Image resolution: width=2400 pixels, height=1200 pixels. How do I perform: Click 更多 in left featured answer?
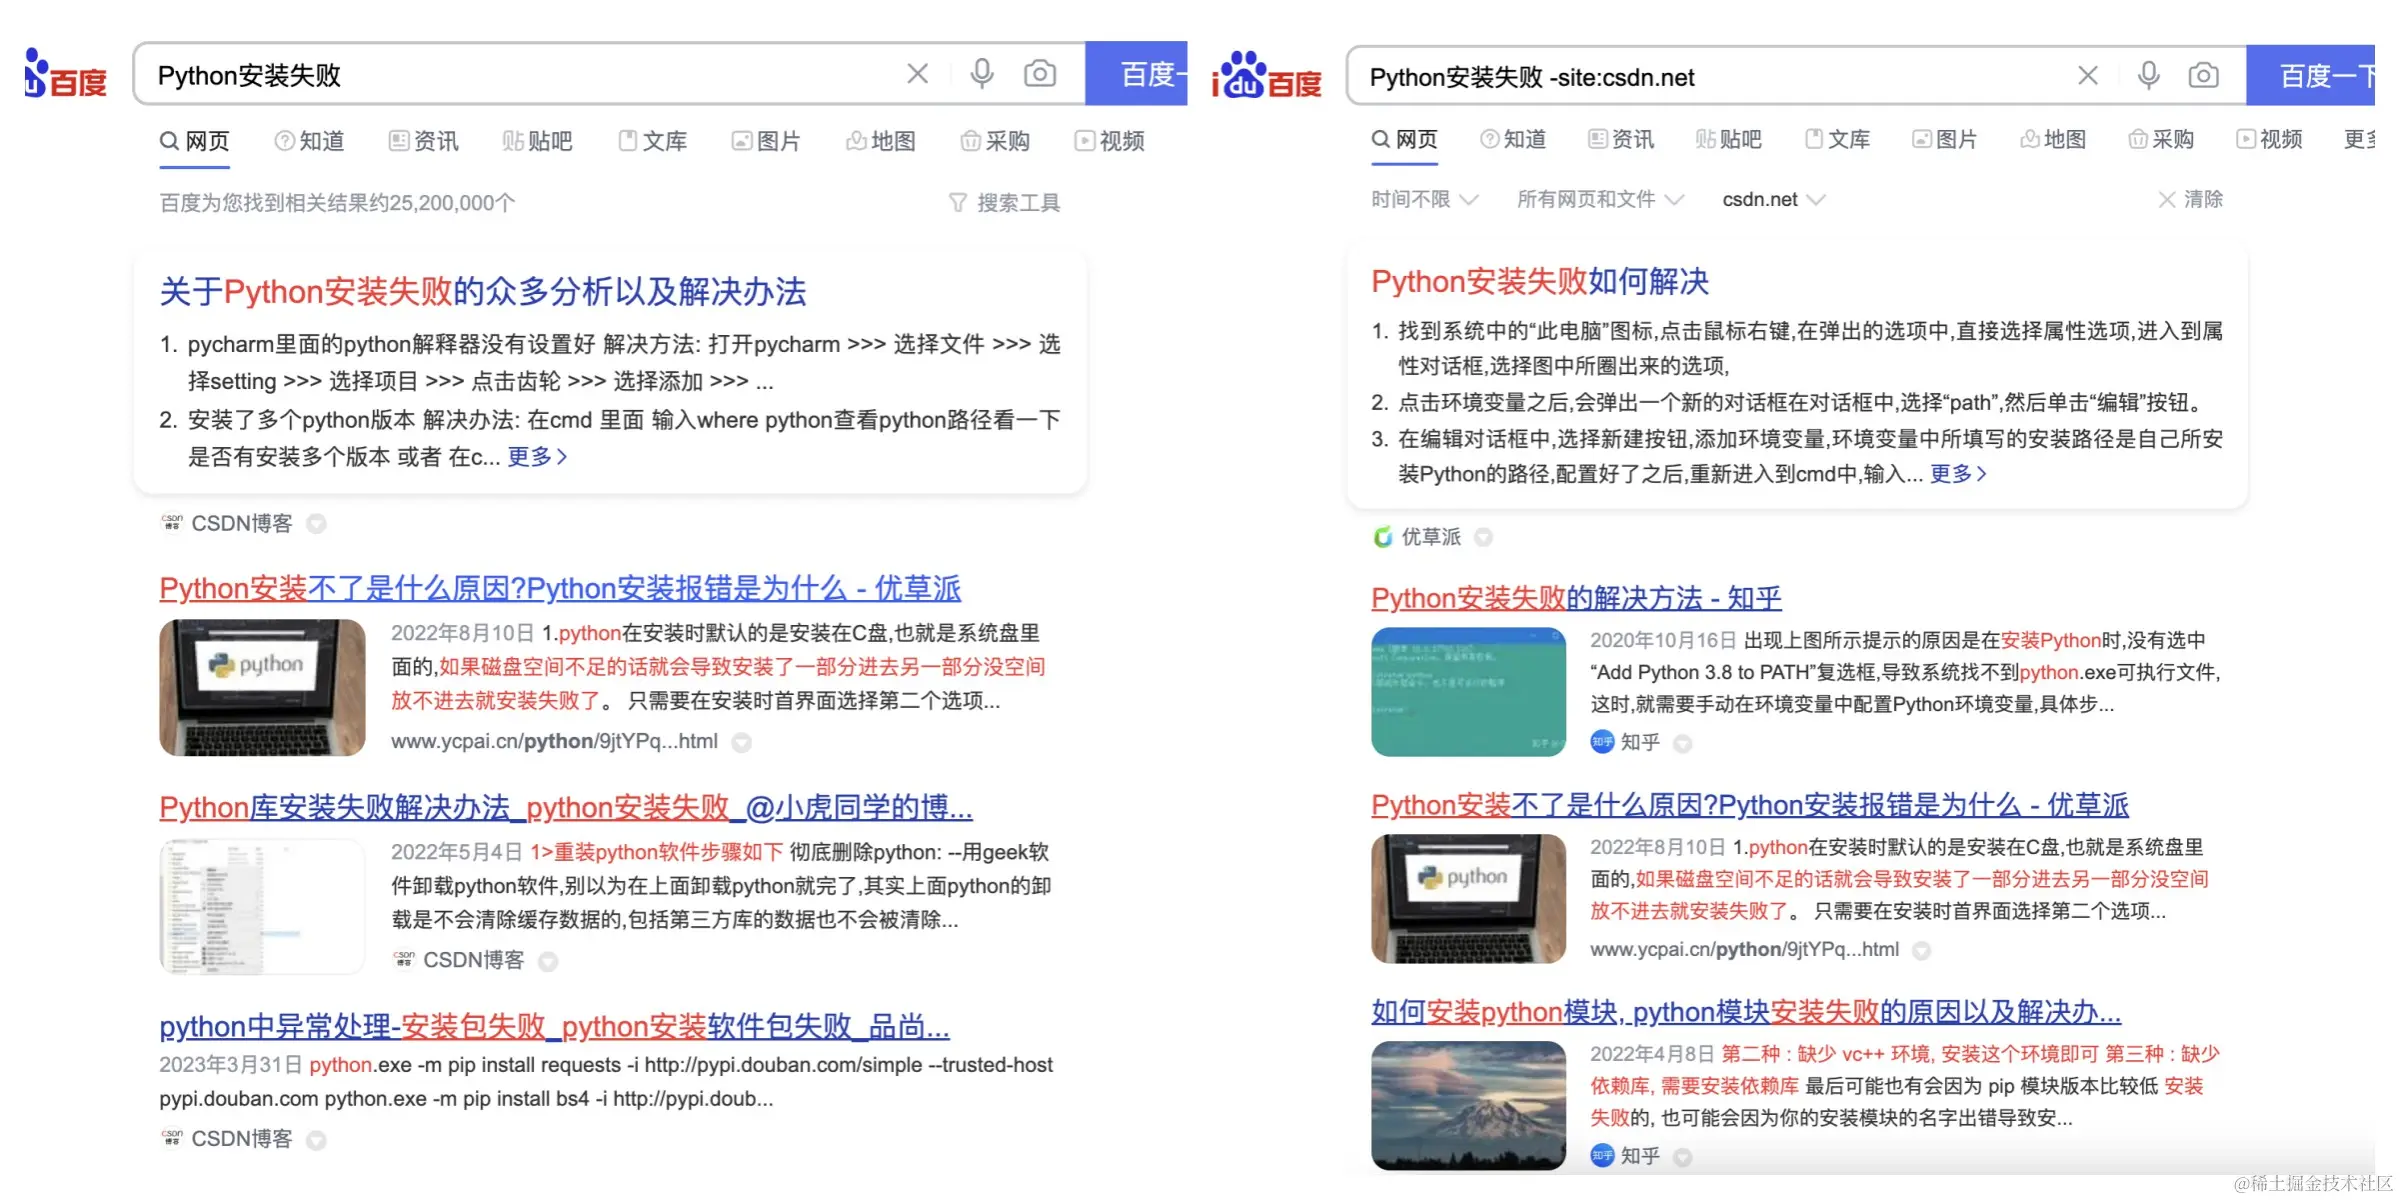coord(537,456)
